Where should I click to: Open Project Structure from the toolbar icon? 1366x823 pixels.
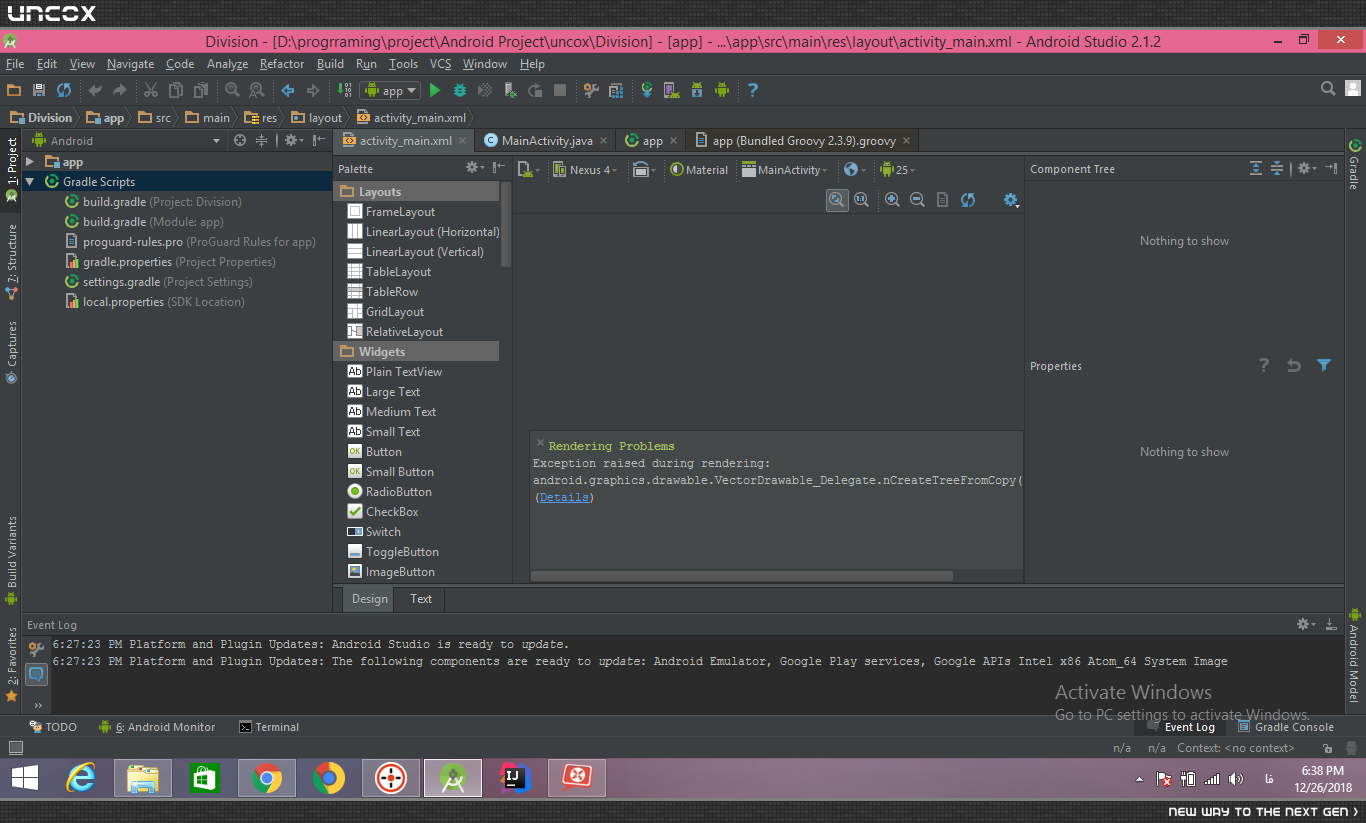click(616, 90)
